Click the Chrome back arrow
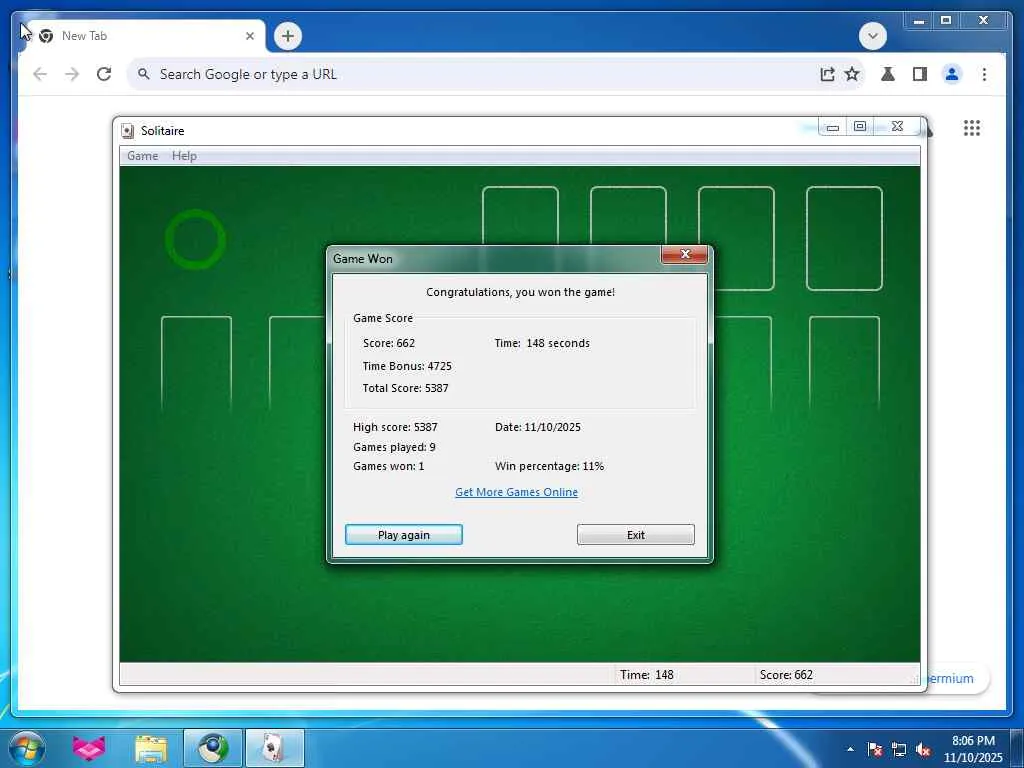The image size is (1024, 768). point(40,74)
